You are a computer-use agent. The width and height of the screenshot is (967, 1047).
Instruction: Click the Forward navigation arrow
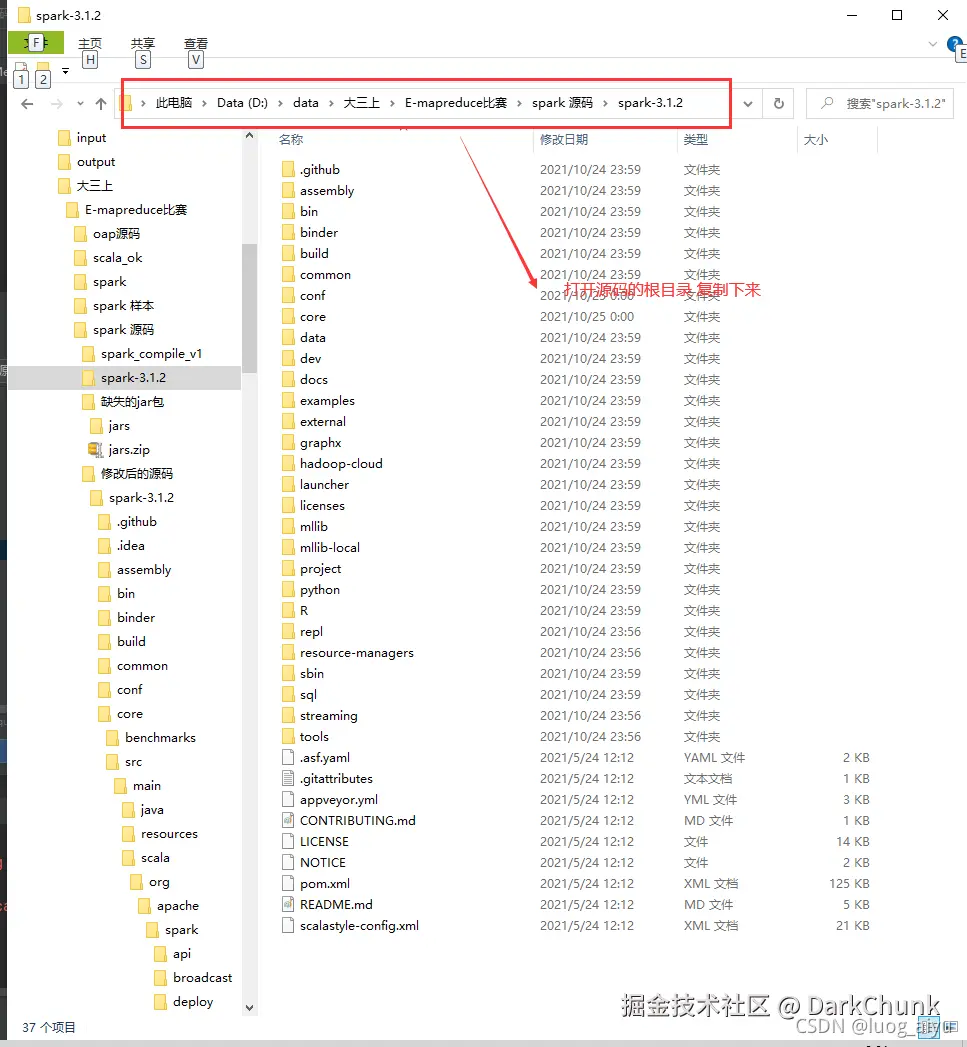tap(57, 103)
